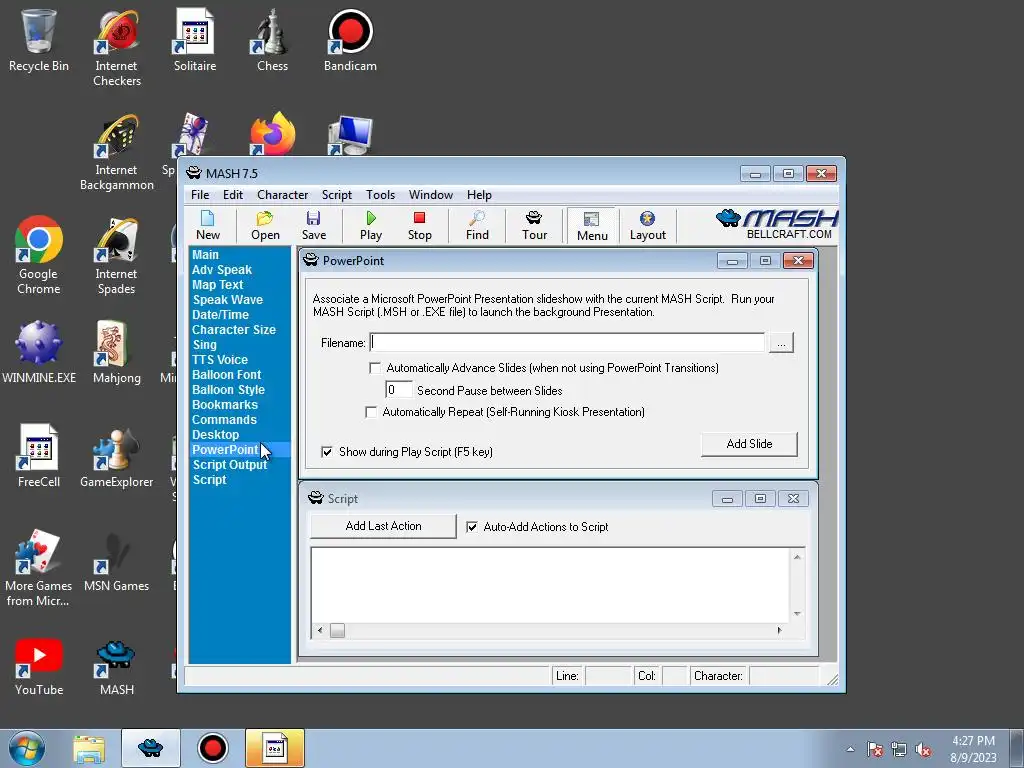Viewport: 1024px width, 768px height.
Task: Select Speak Wave in the sidebar
Action: point(227,300)
